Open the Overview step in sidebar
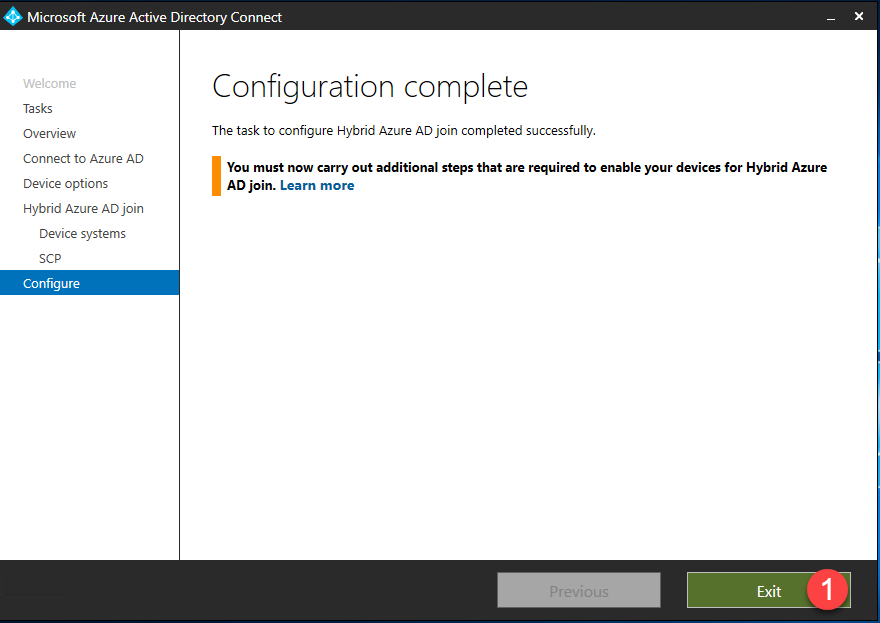The image size is (880, 623). tap(49, 134)
